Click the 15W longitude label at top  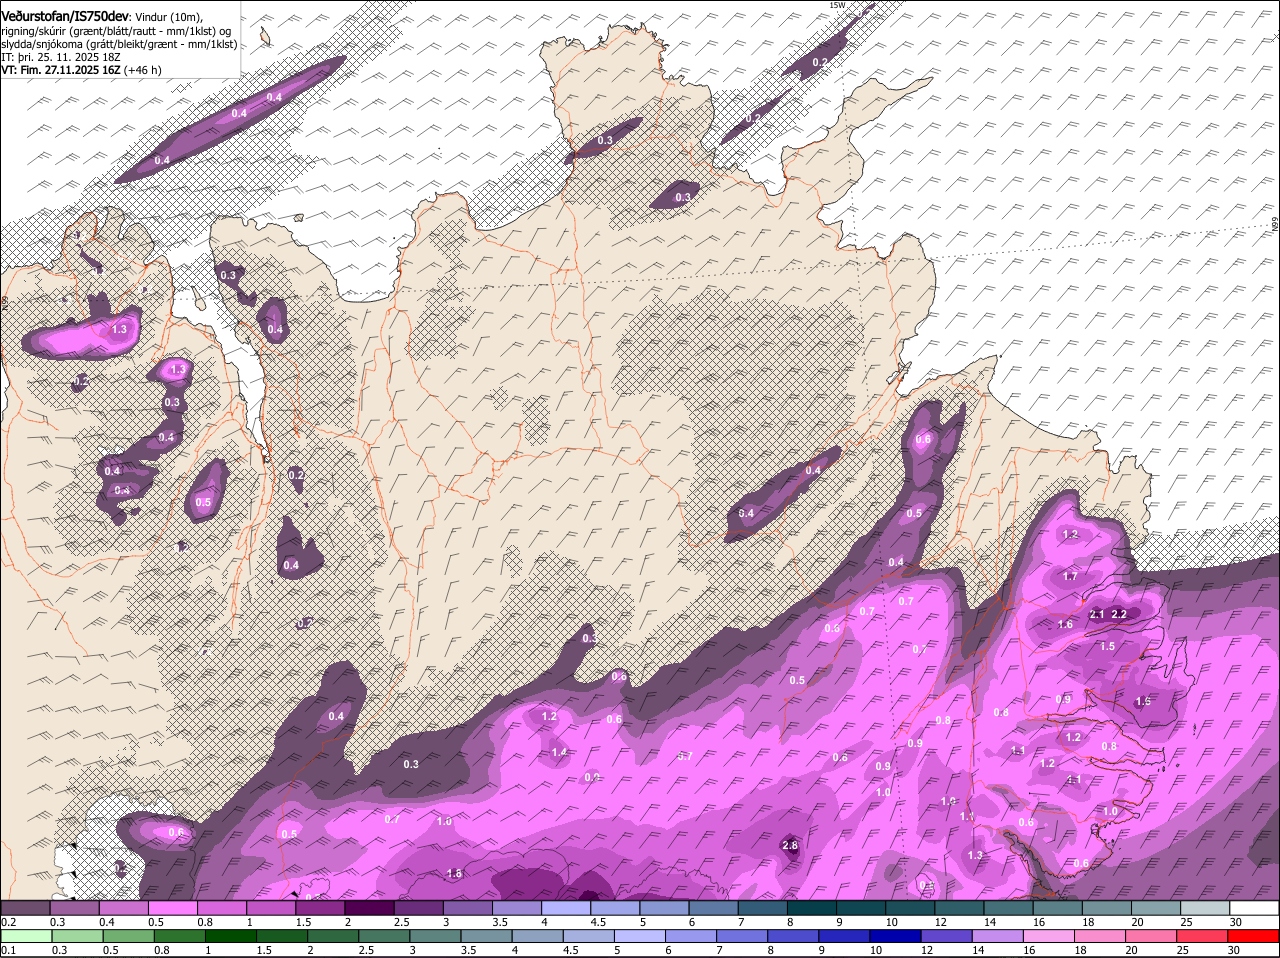(837, 5)
